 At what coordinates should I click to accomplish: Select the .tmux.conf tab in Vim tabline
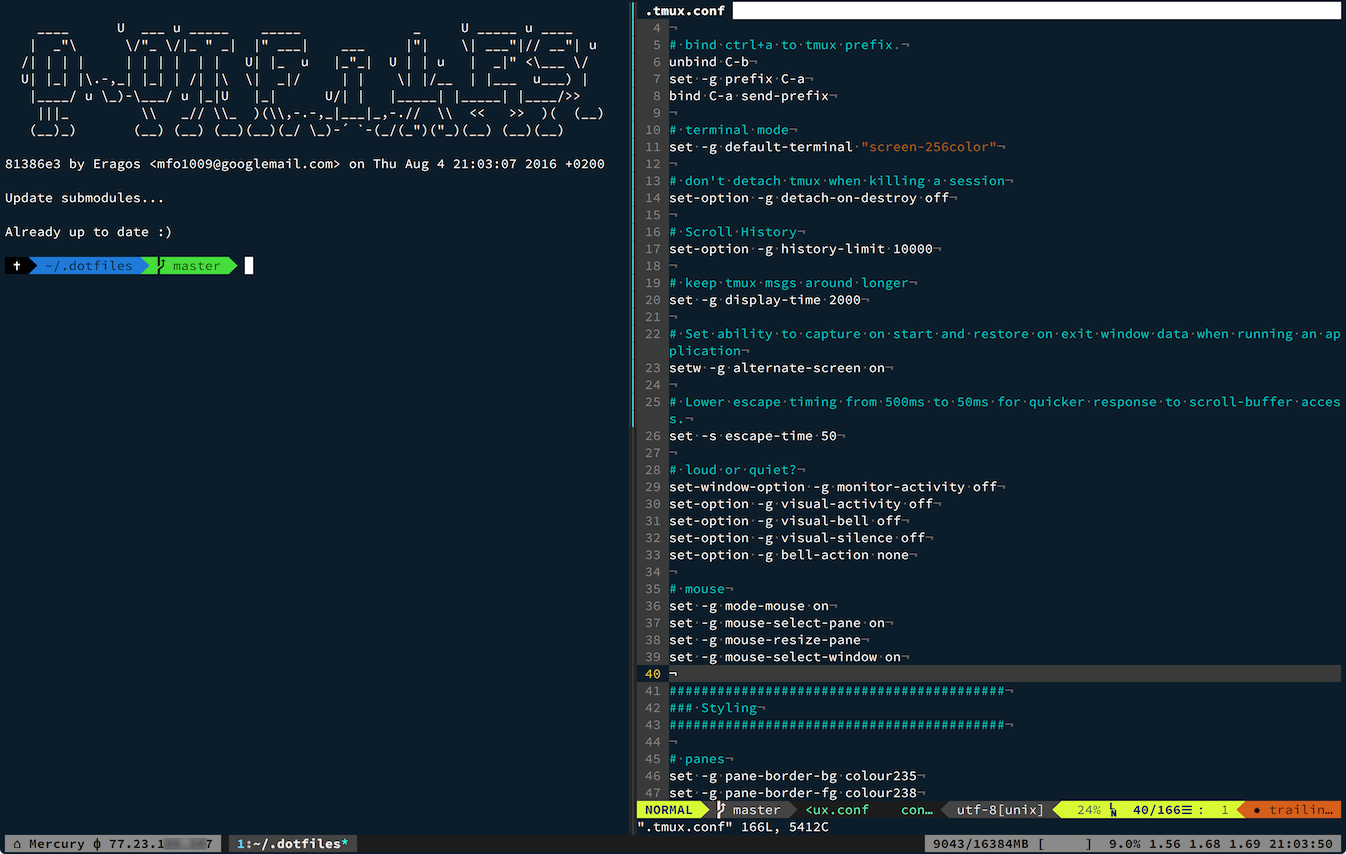685,11
